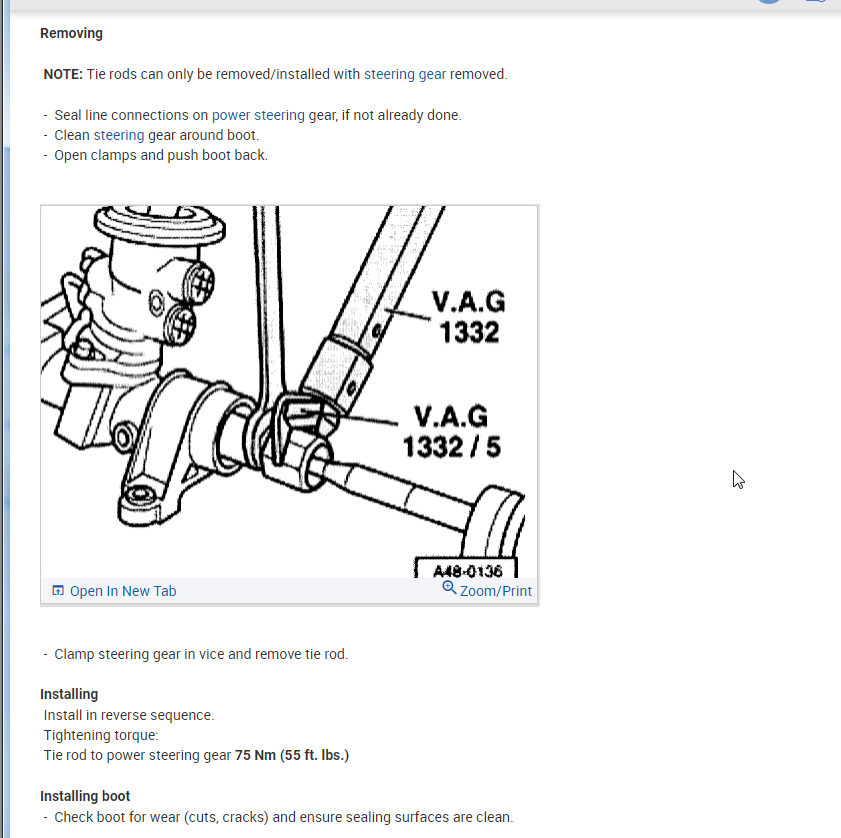The image size is (841, 838).
Task: Click the "75 Nm (55 ft. lbs.)" torque value
Action: [291, 755]
